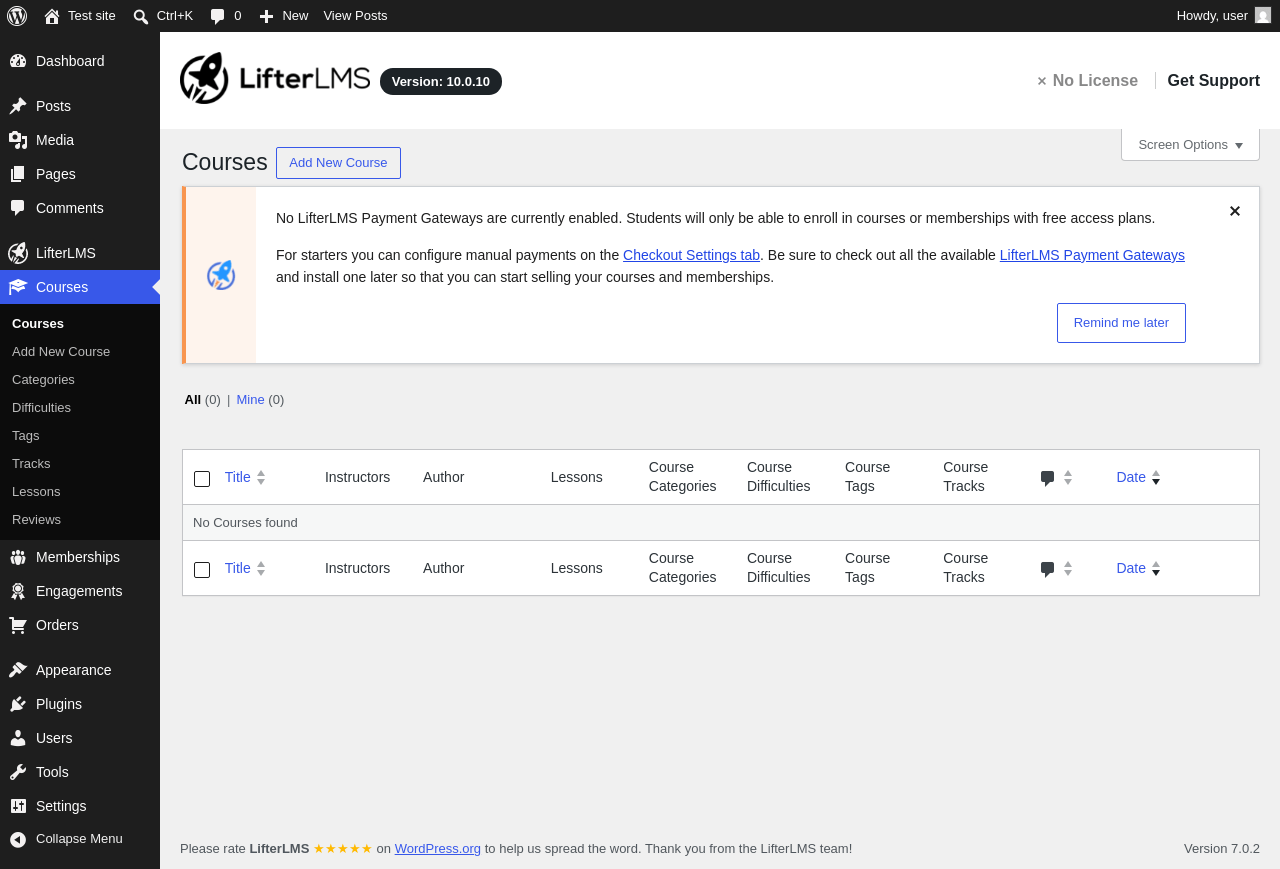Click the Tools wrench icon

click(18, 772)
